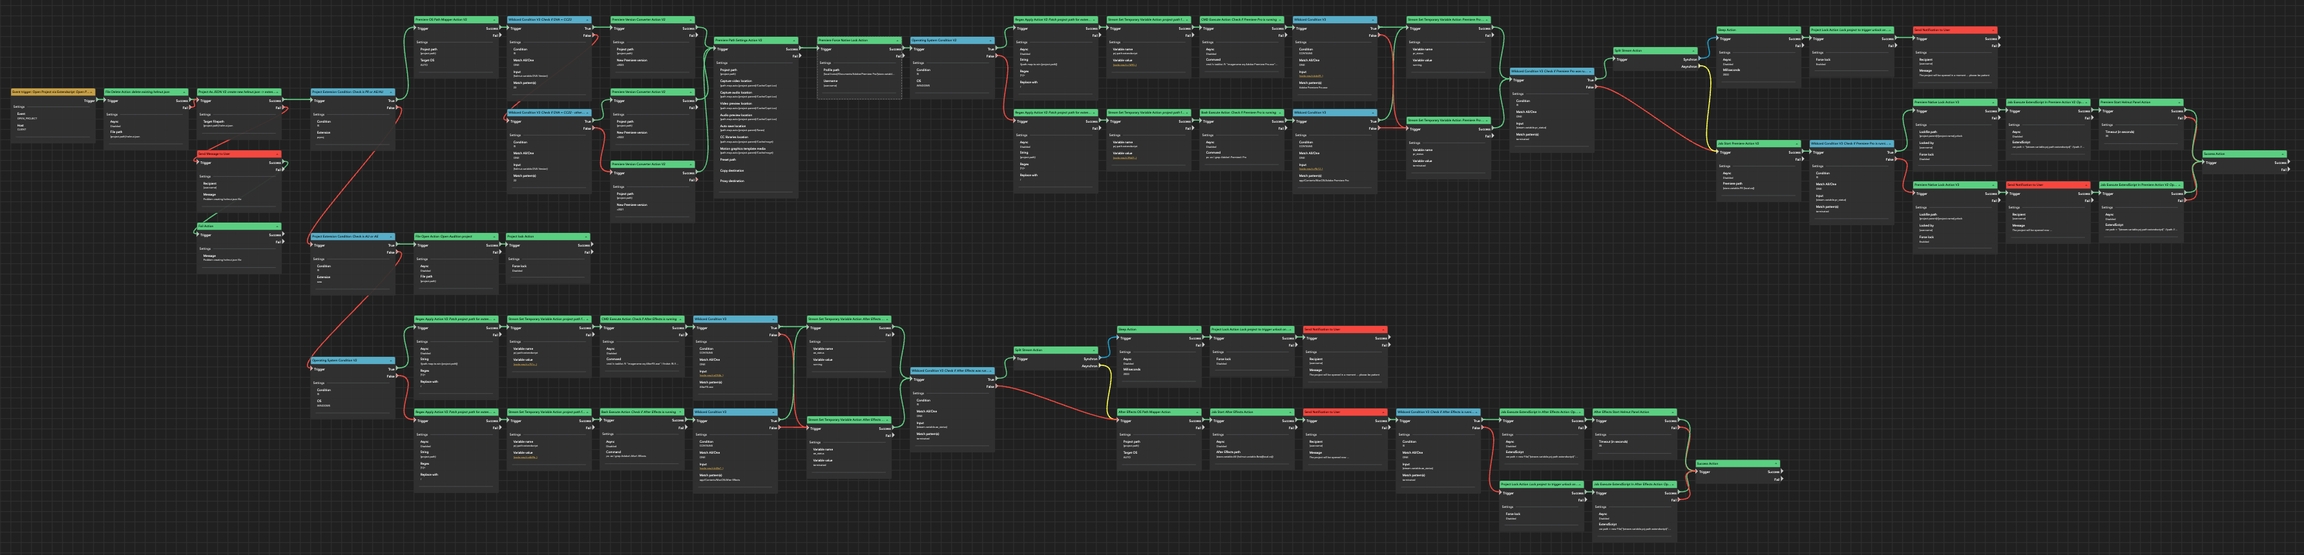
Task: Toggle Async setting in File Delete Action
Action: click(x=114, y=124)
